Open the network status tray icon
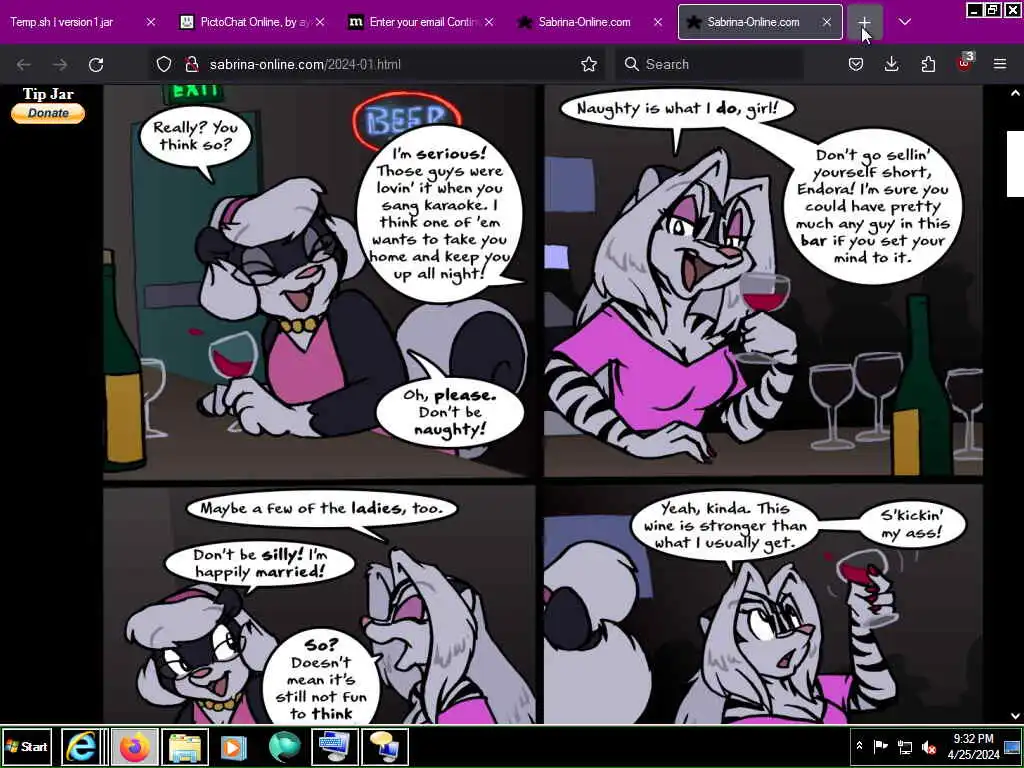Viewport: 1024px width, 768px height. (x=905, y=747)
